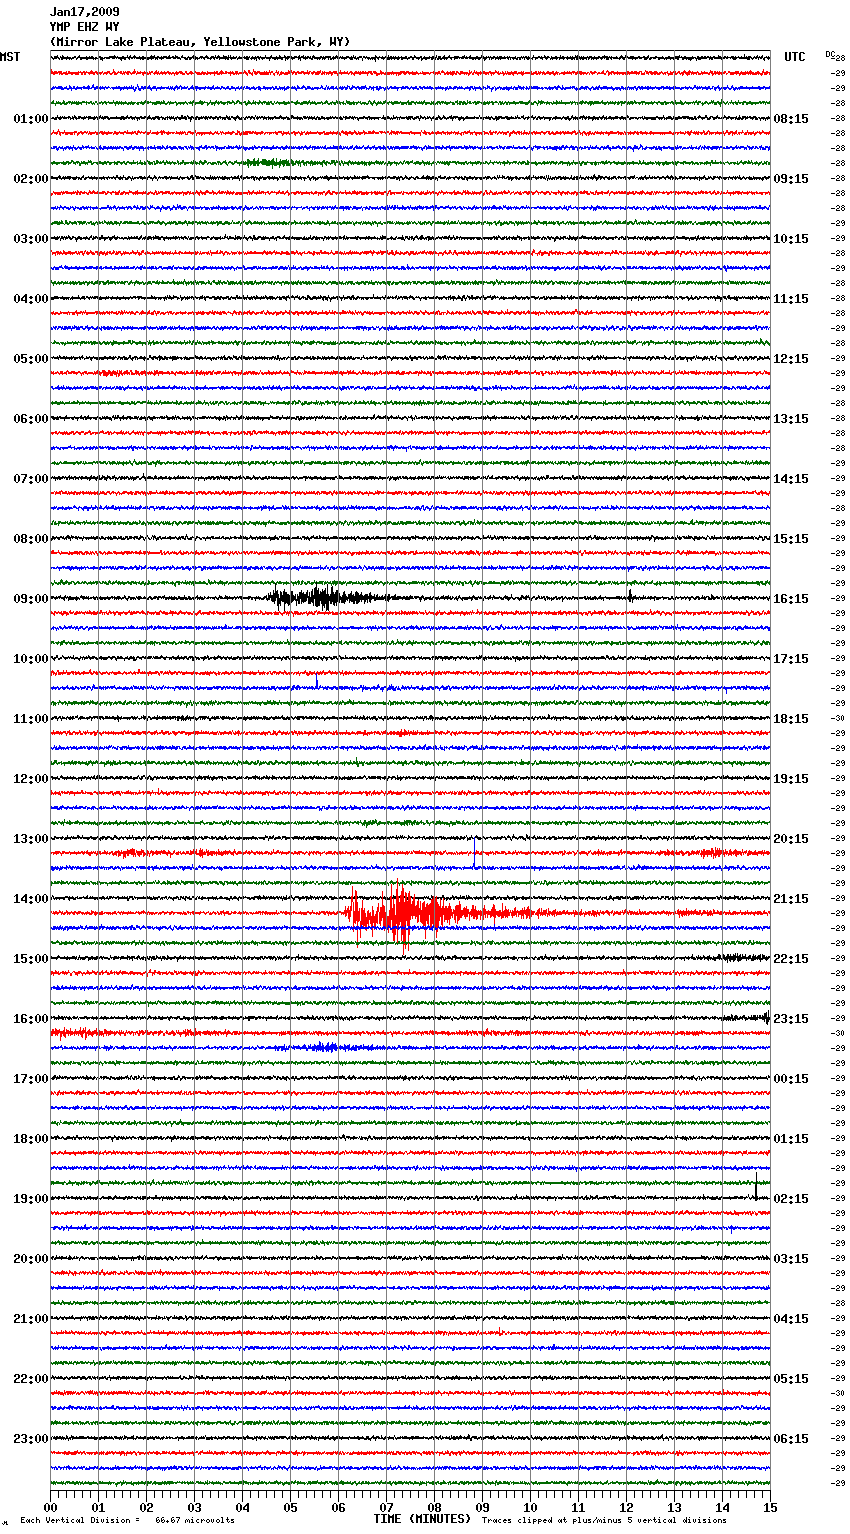850x1534 pixels.
Task: Select the 10:00 MST time label
Action: pos(30,659)
